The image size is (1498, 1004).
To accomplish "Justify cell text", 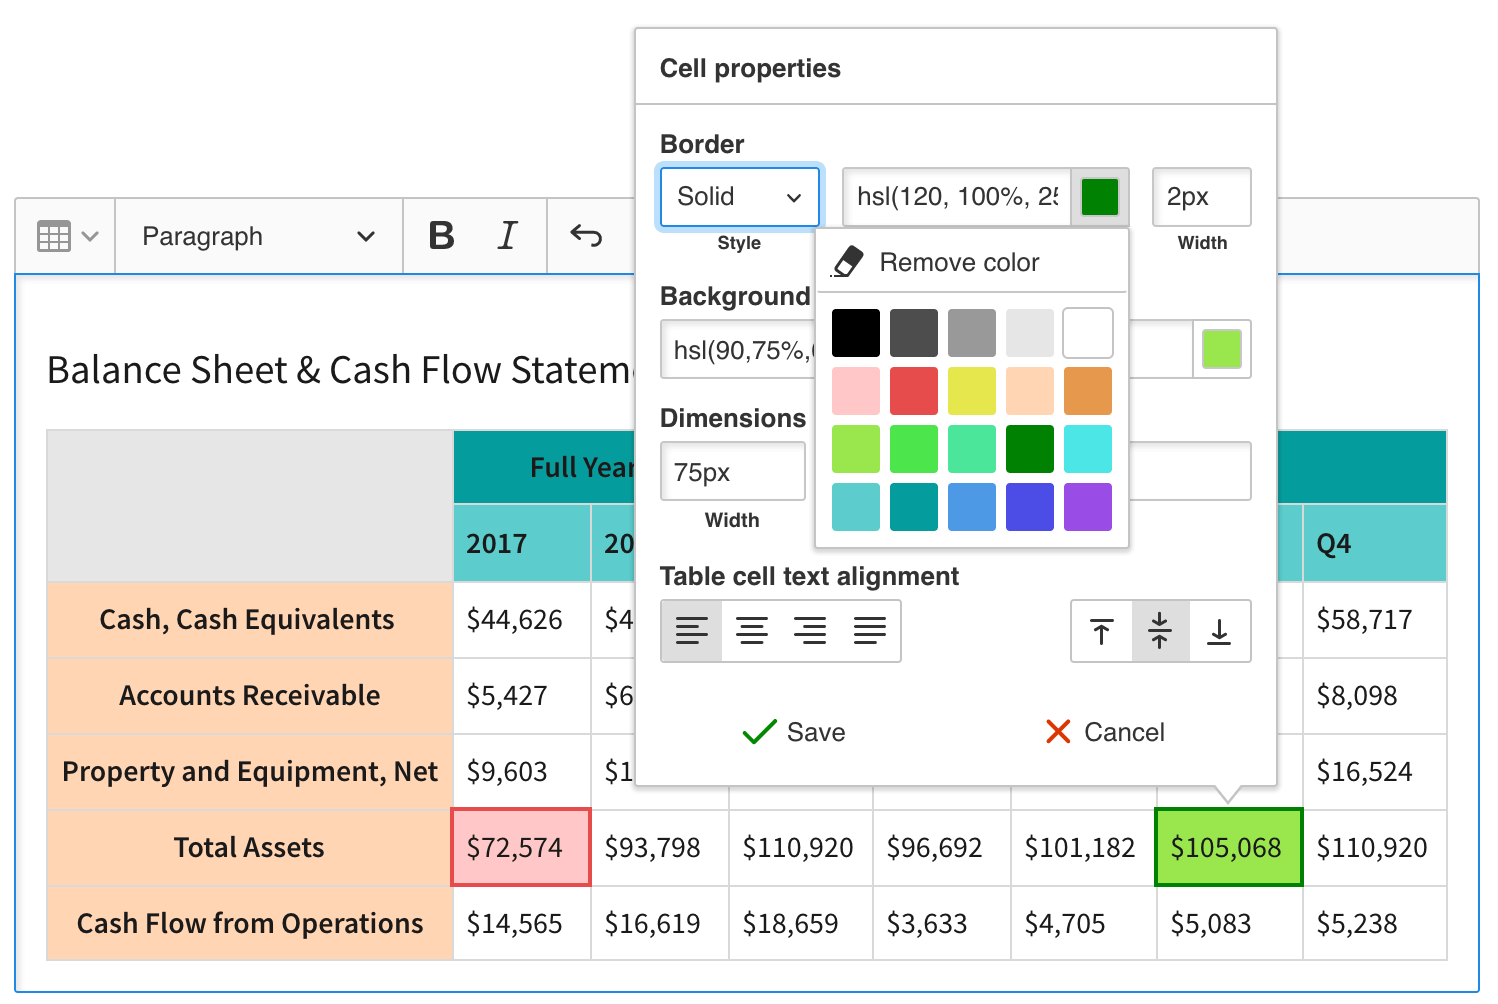I will (x=870, y=631).
